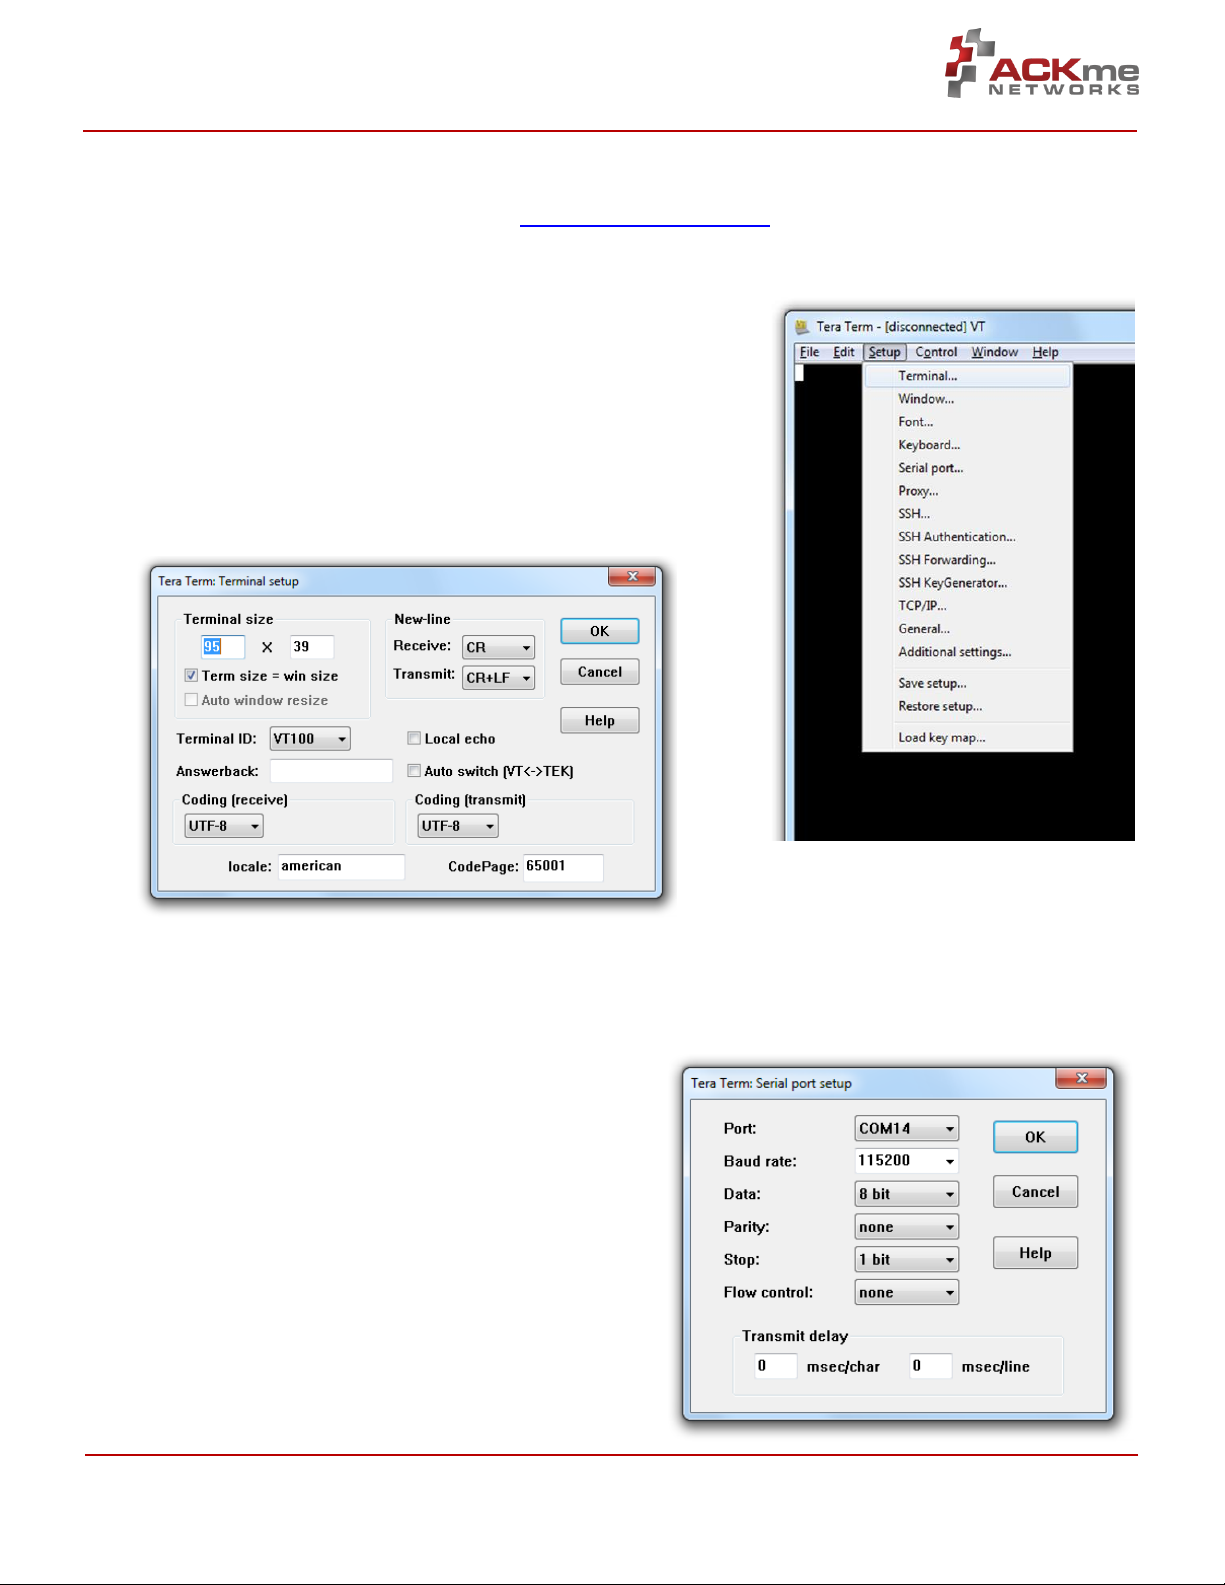Click Help in Serial port setup dialog
The image size is (1225, 1585).
1035,1253
